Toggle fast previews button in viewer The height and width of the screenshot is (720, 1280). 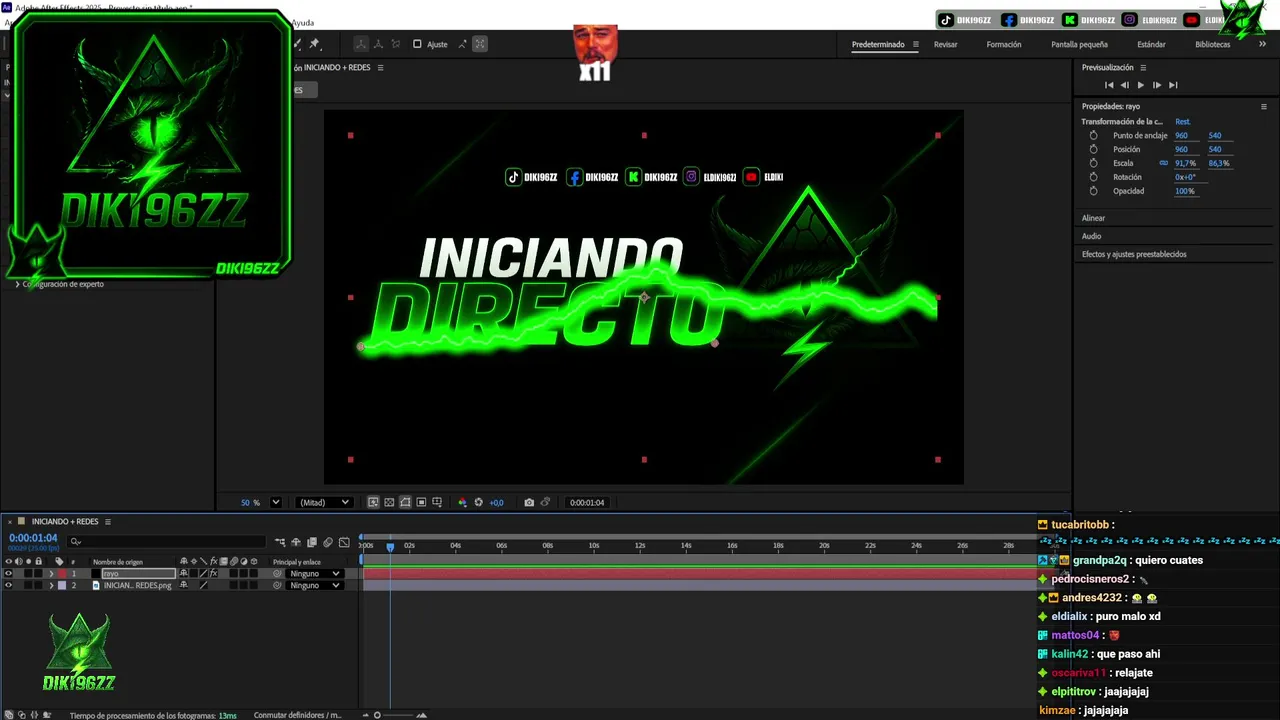tap(373, 502)
